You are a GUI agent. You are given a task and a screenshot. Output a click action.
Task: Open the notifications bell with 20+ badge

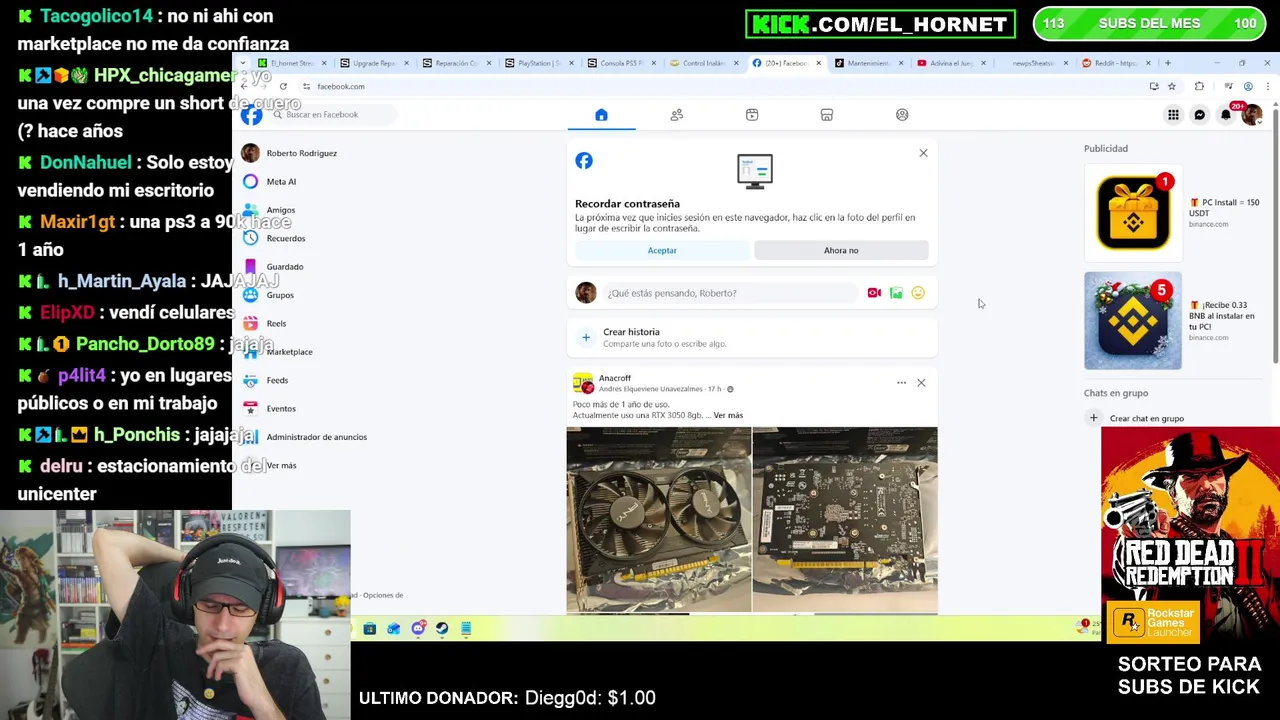pyautogui.click(x=1226, y=115)
